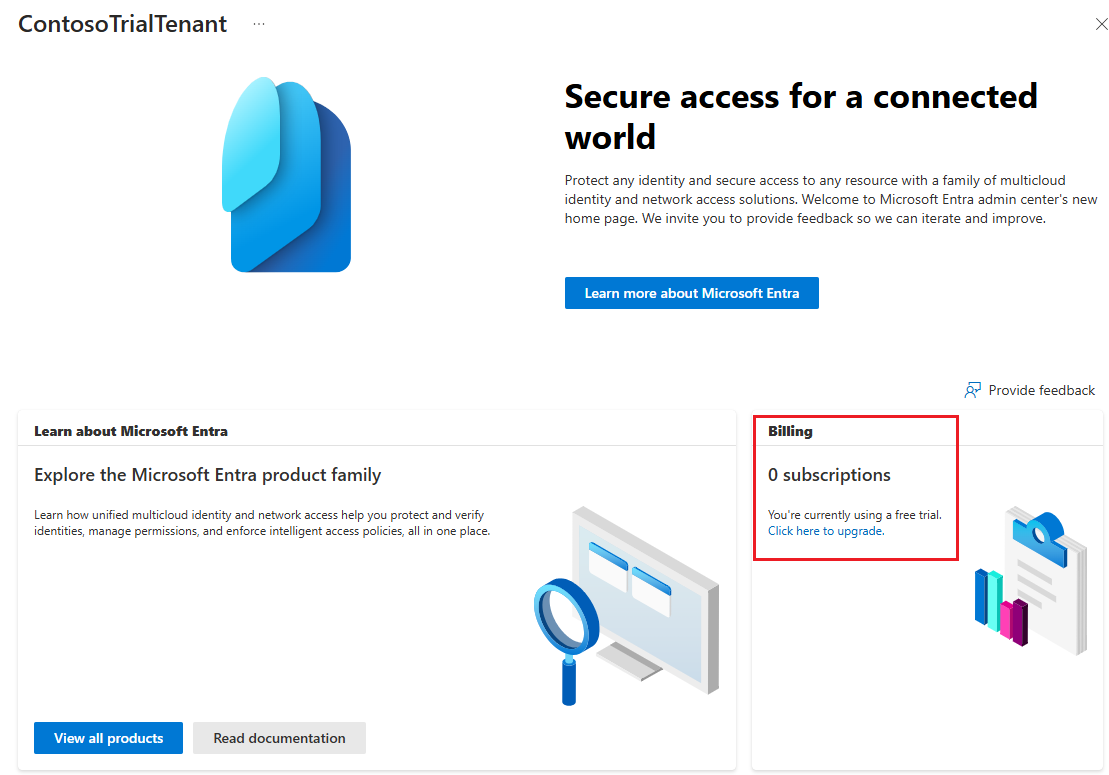Select the 0 subscriptions text in Billing
The height and width of the screenshot is (775, 1109).
coord(829,475)
